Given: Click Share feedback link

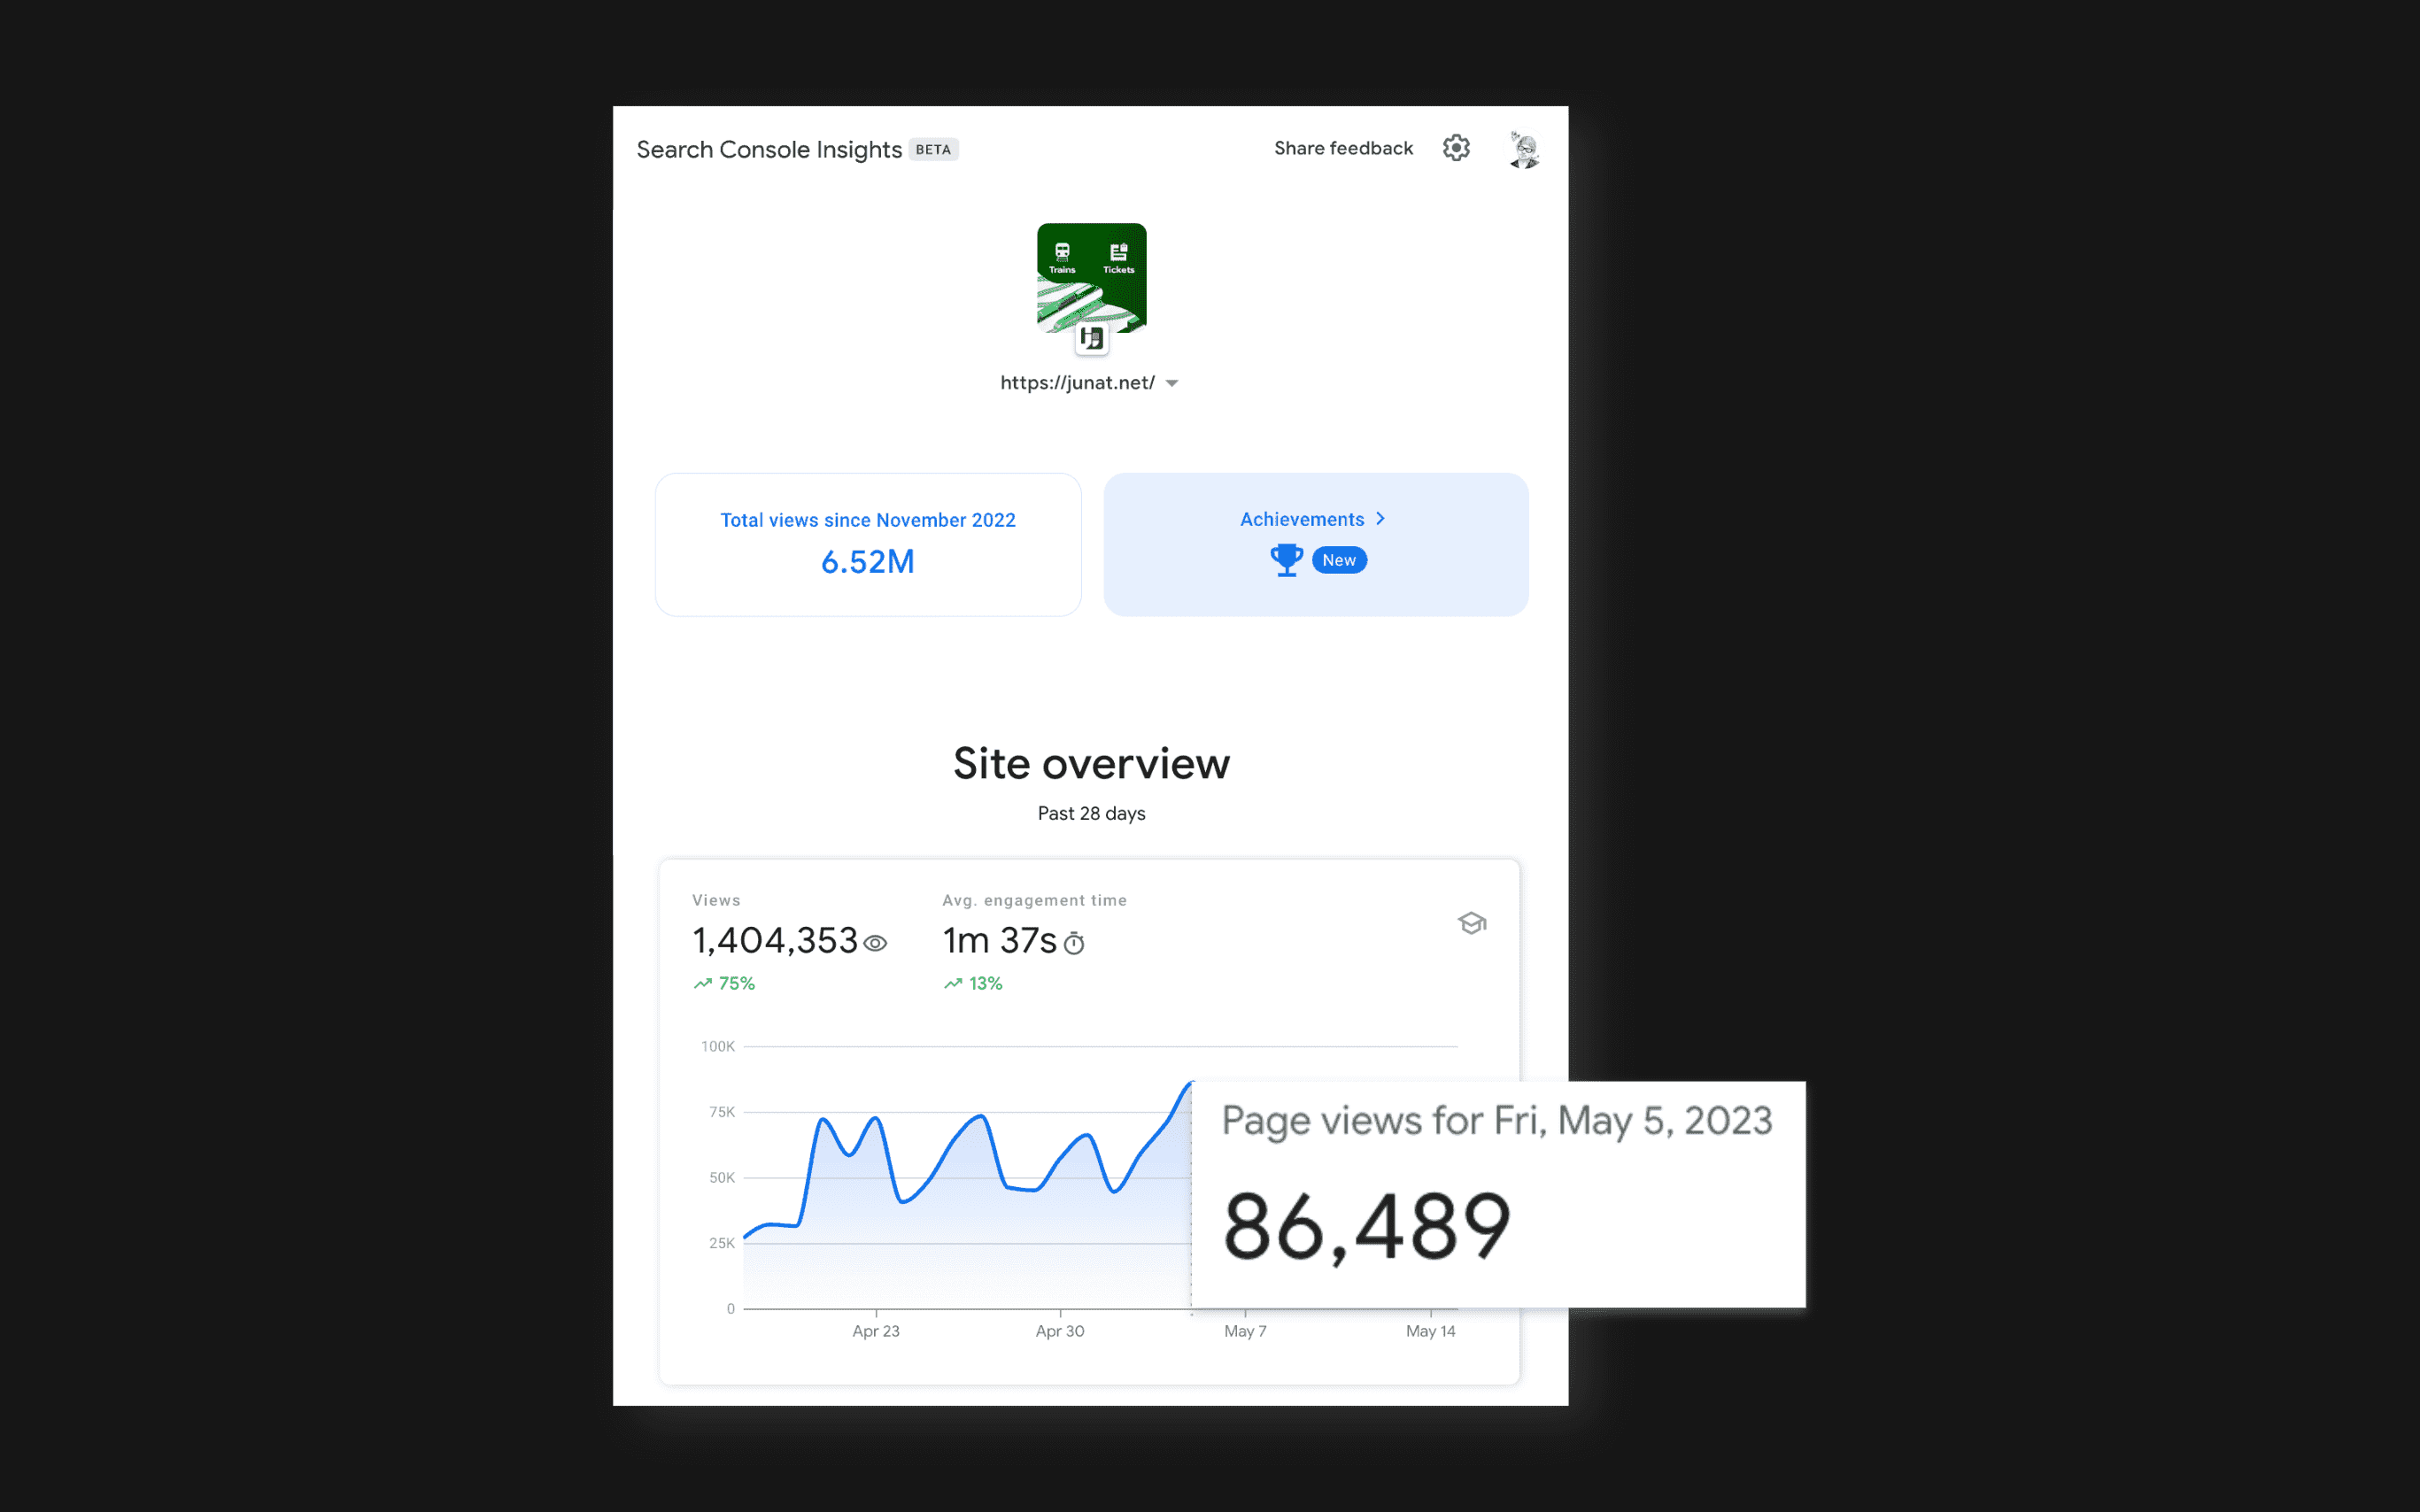Looking at the screenshot, I should tap(1343, 148).
